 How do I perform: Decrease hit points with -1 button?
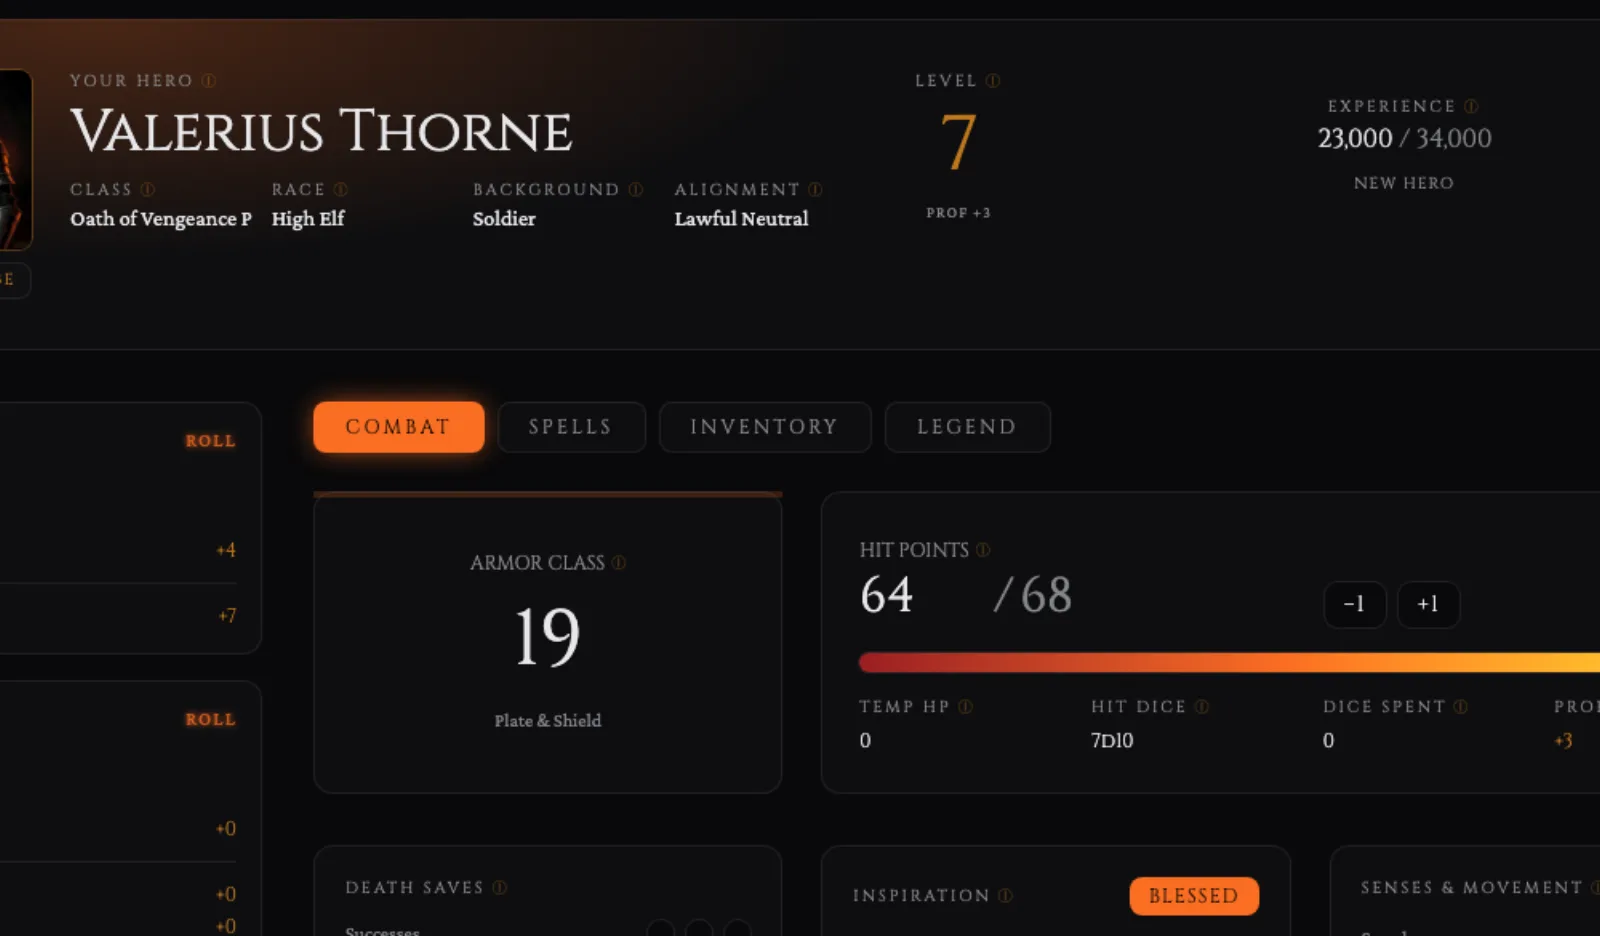(x=1355, y=605)
